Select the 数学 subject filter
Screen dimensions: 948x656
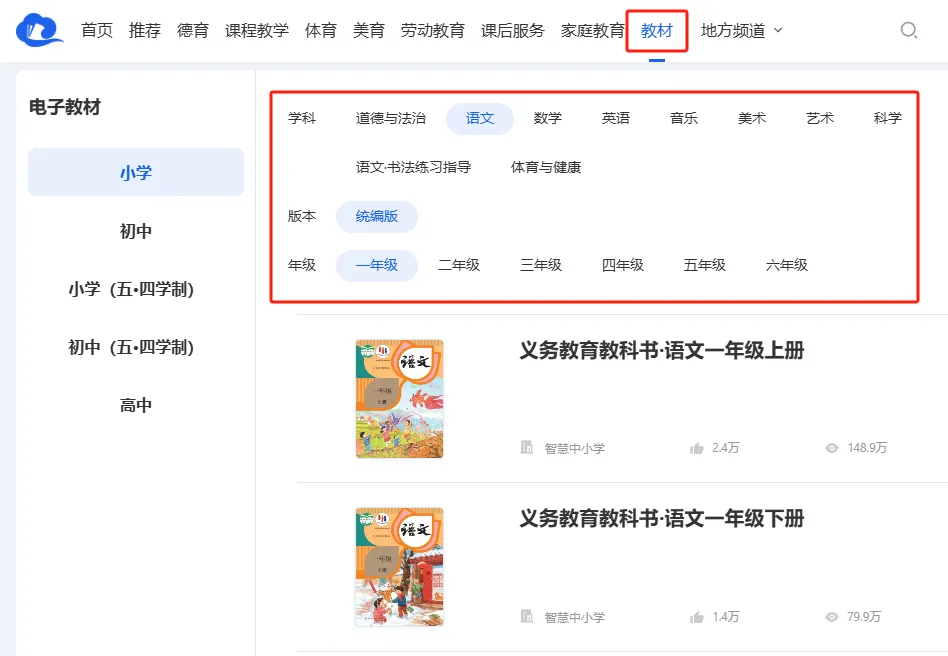[x=548, y=117]
